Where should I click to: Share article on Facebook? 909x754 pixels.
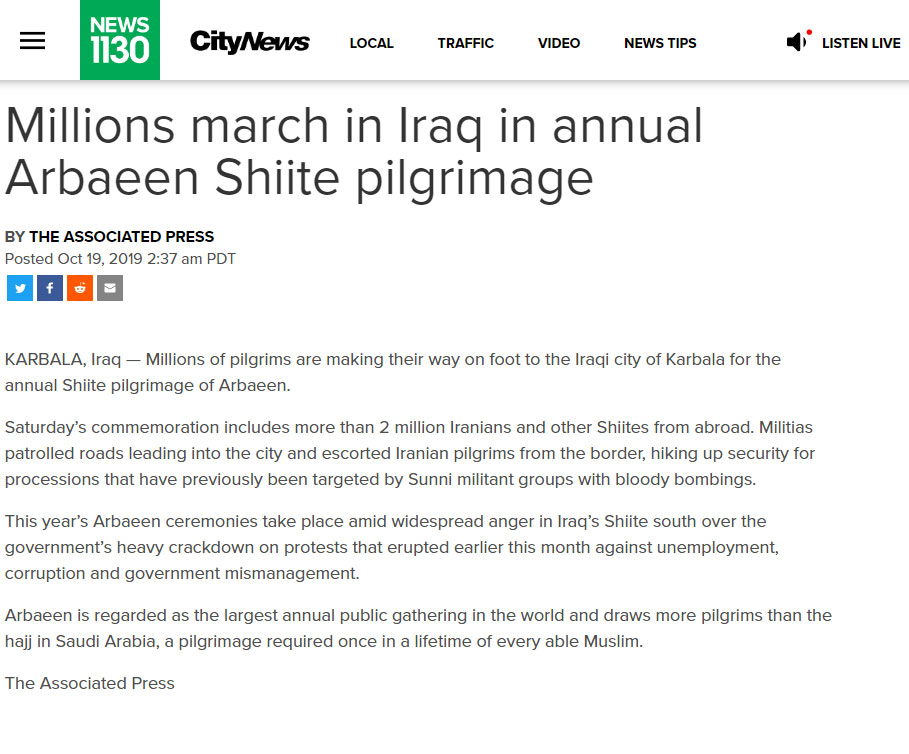pyautogui.click(x=50, y=288)
